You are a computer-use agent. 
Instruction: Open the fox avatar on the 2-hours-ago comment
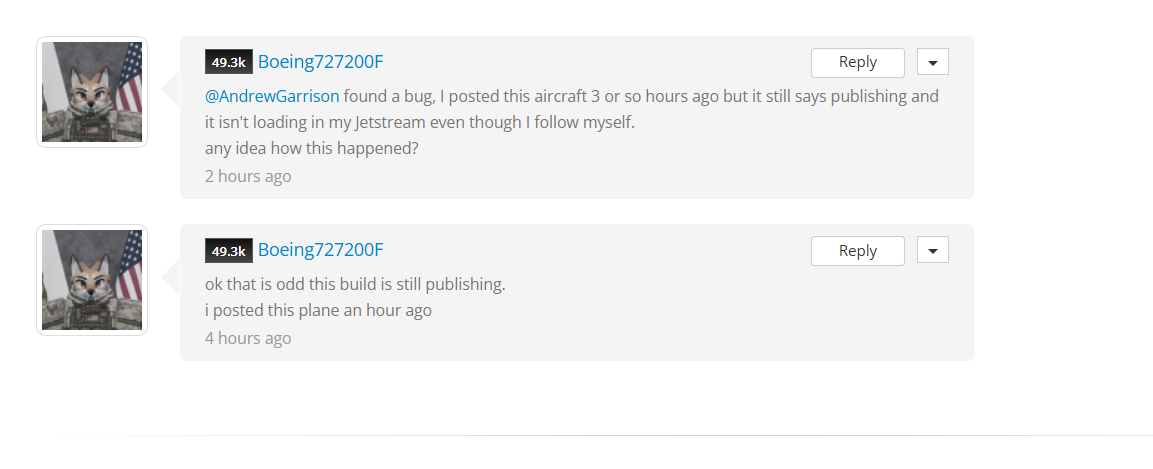(x=92, y=92)
